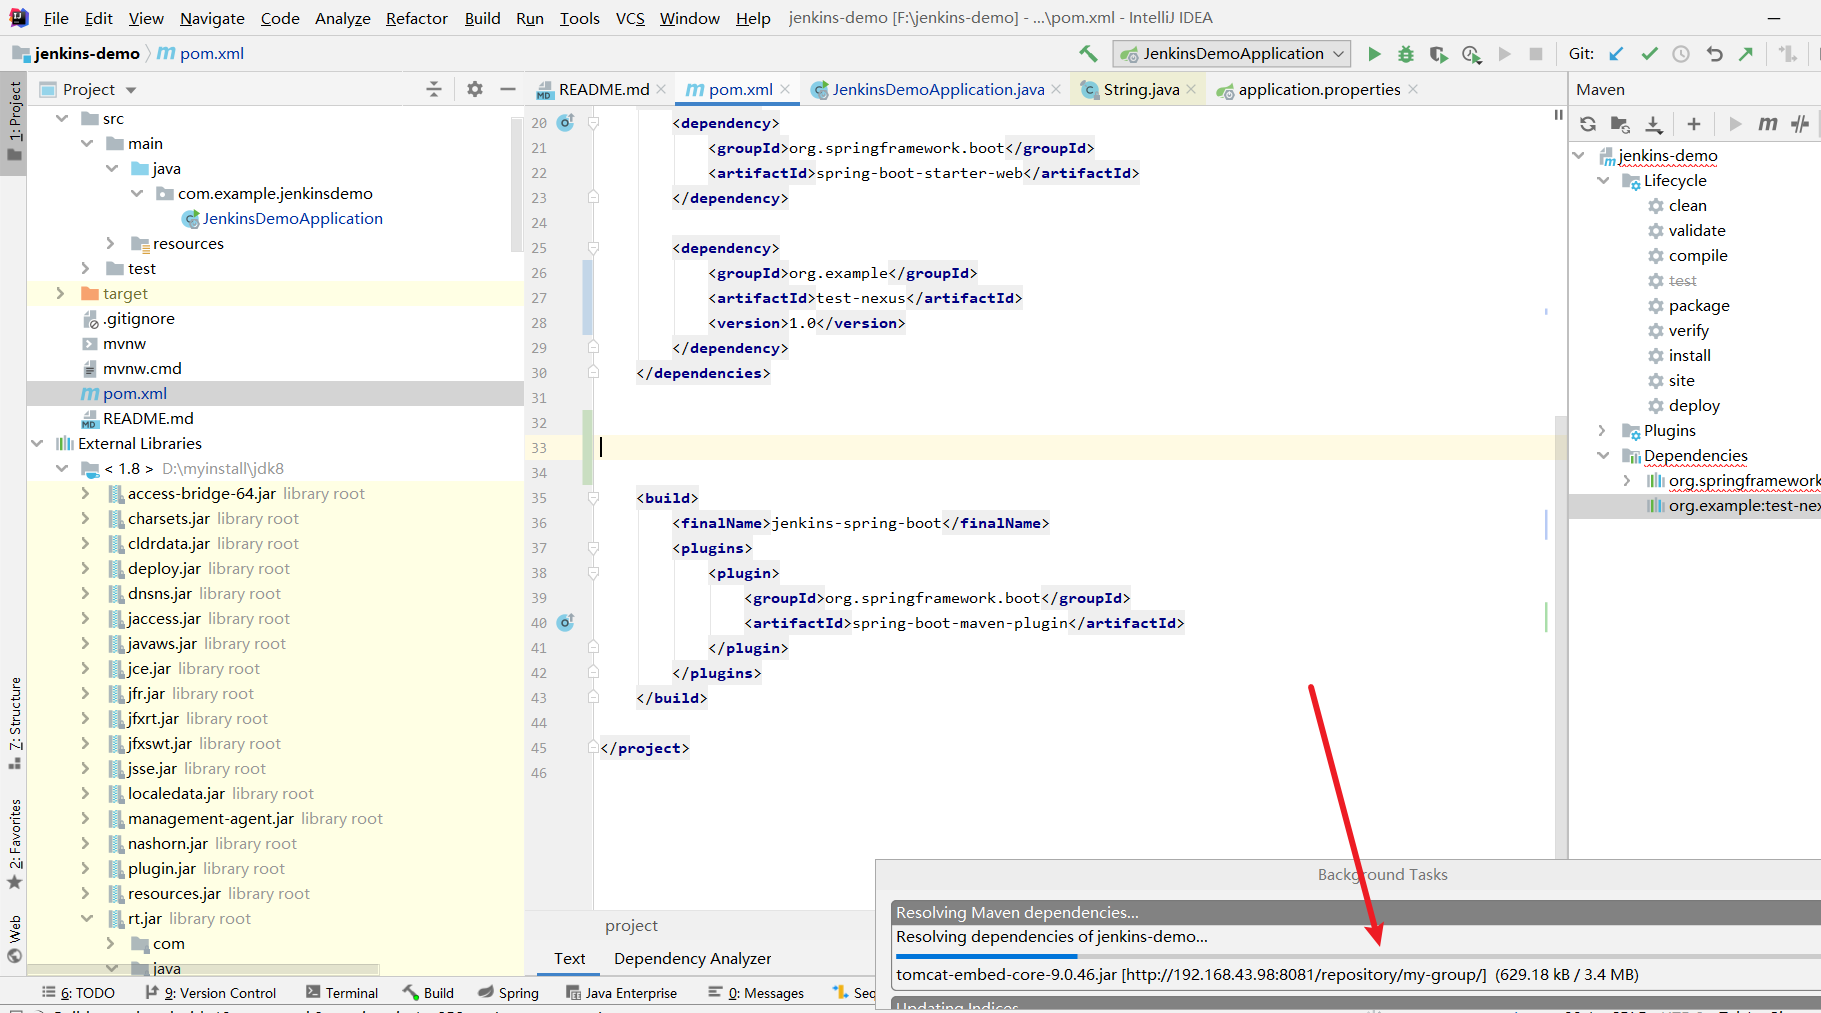This screenshot has height=1013, width=1821.
Task: Open the Refactor menu
Action: [416, 18]
